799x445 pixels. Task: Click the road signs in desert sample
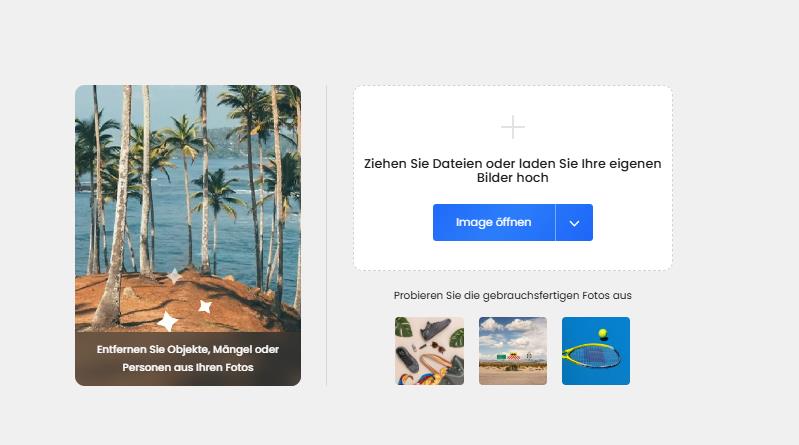[513, 356]
